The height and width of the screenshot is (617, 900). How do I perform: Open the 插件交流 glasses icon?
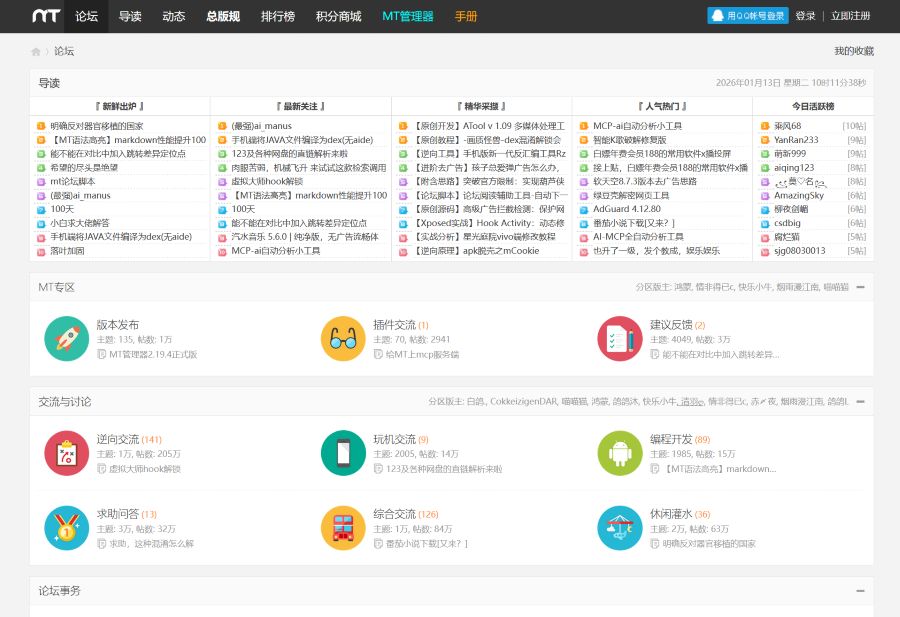click(343, 339)
